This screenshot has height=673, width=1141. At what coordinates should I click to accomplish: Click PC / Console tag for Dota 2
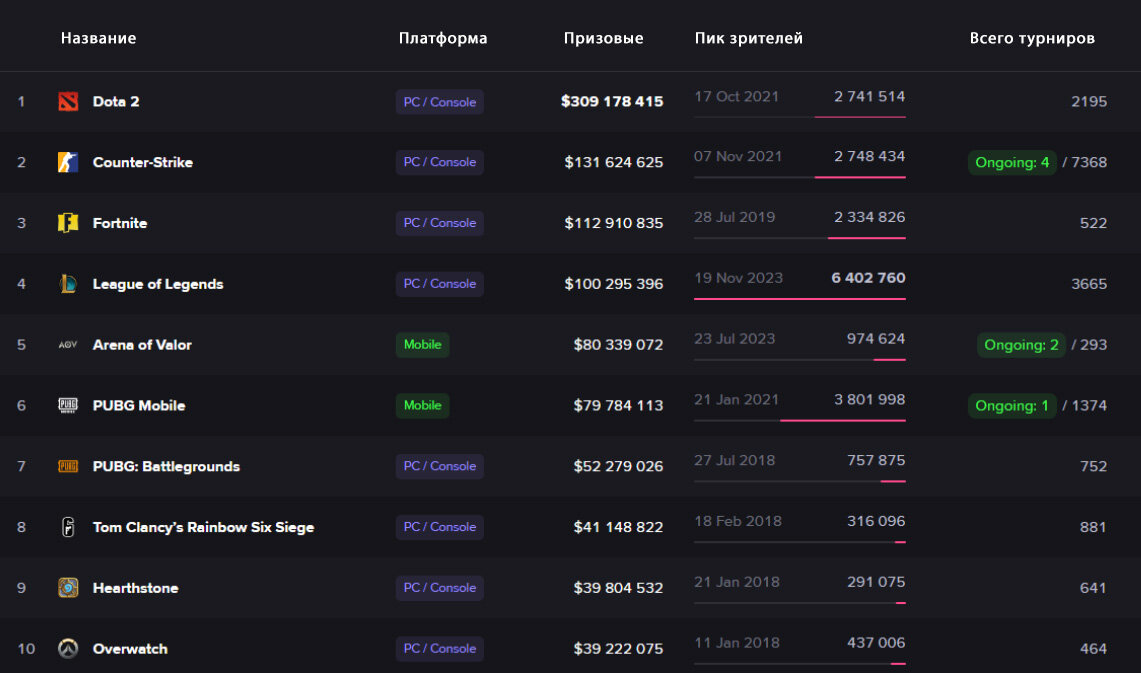pos(440,102)
